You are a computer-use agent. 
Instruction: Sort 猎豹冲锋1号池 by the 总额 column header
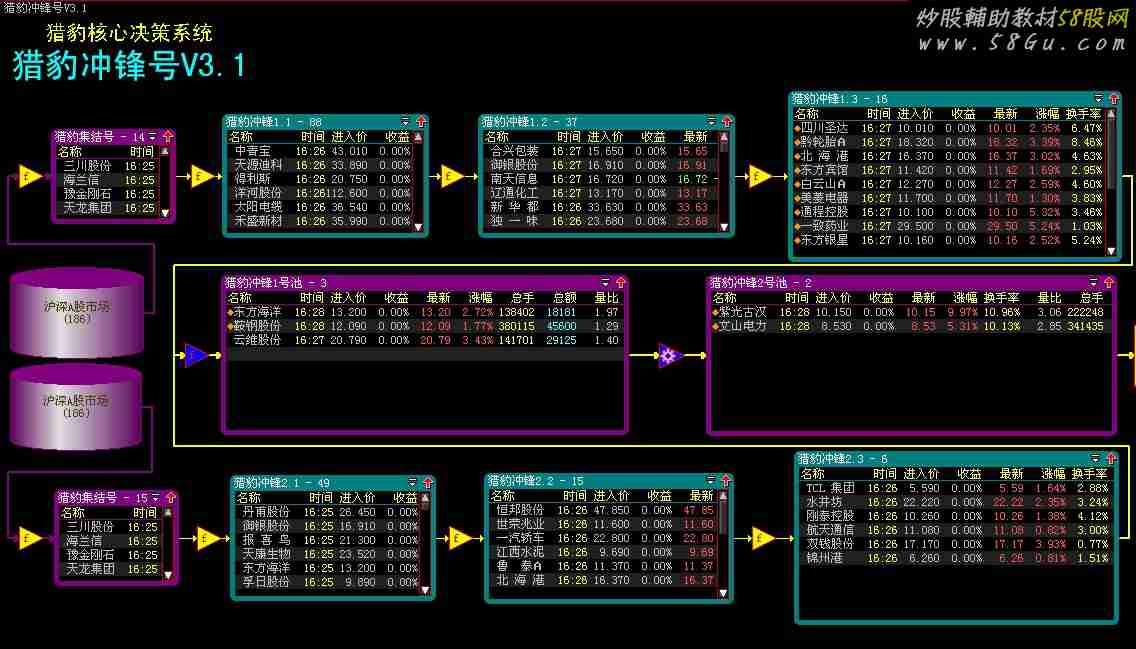pyautogui.click(x=564, y=298)
